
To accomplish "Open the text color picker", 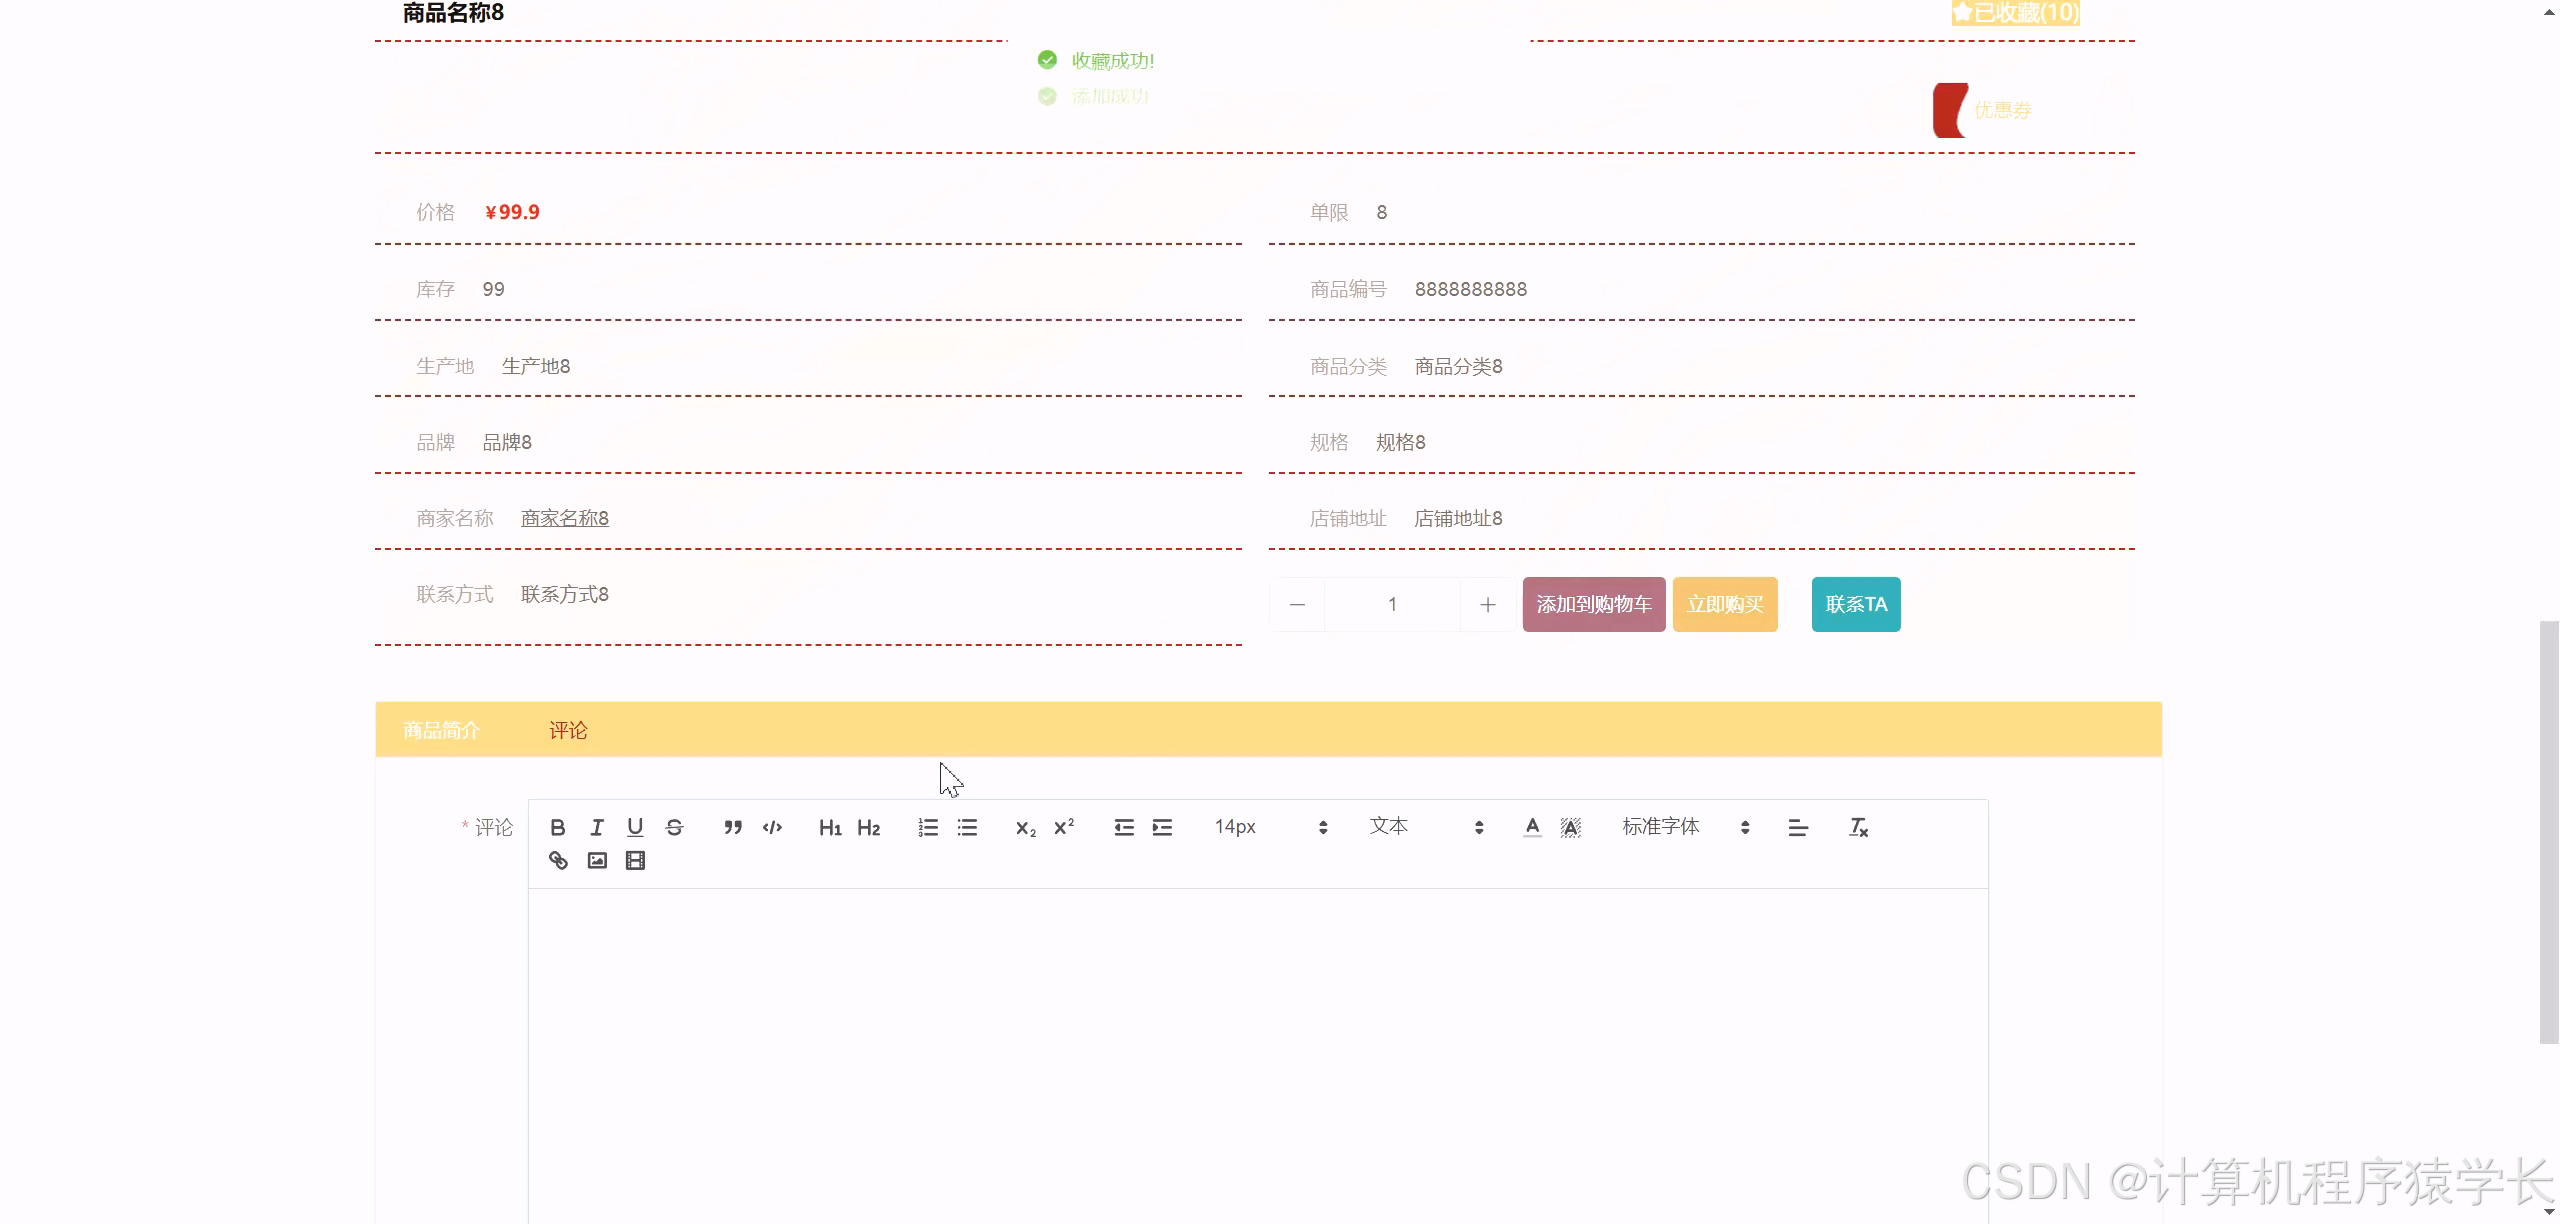I will (1532, 827).
